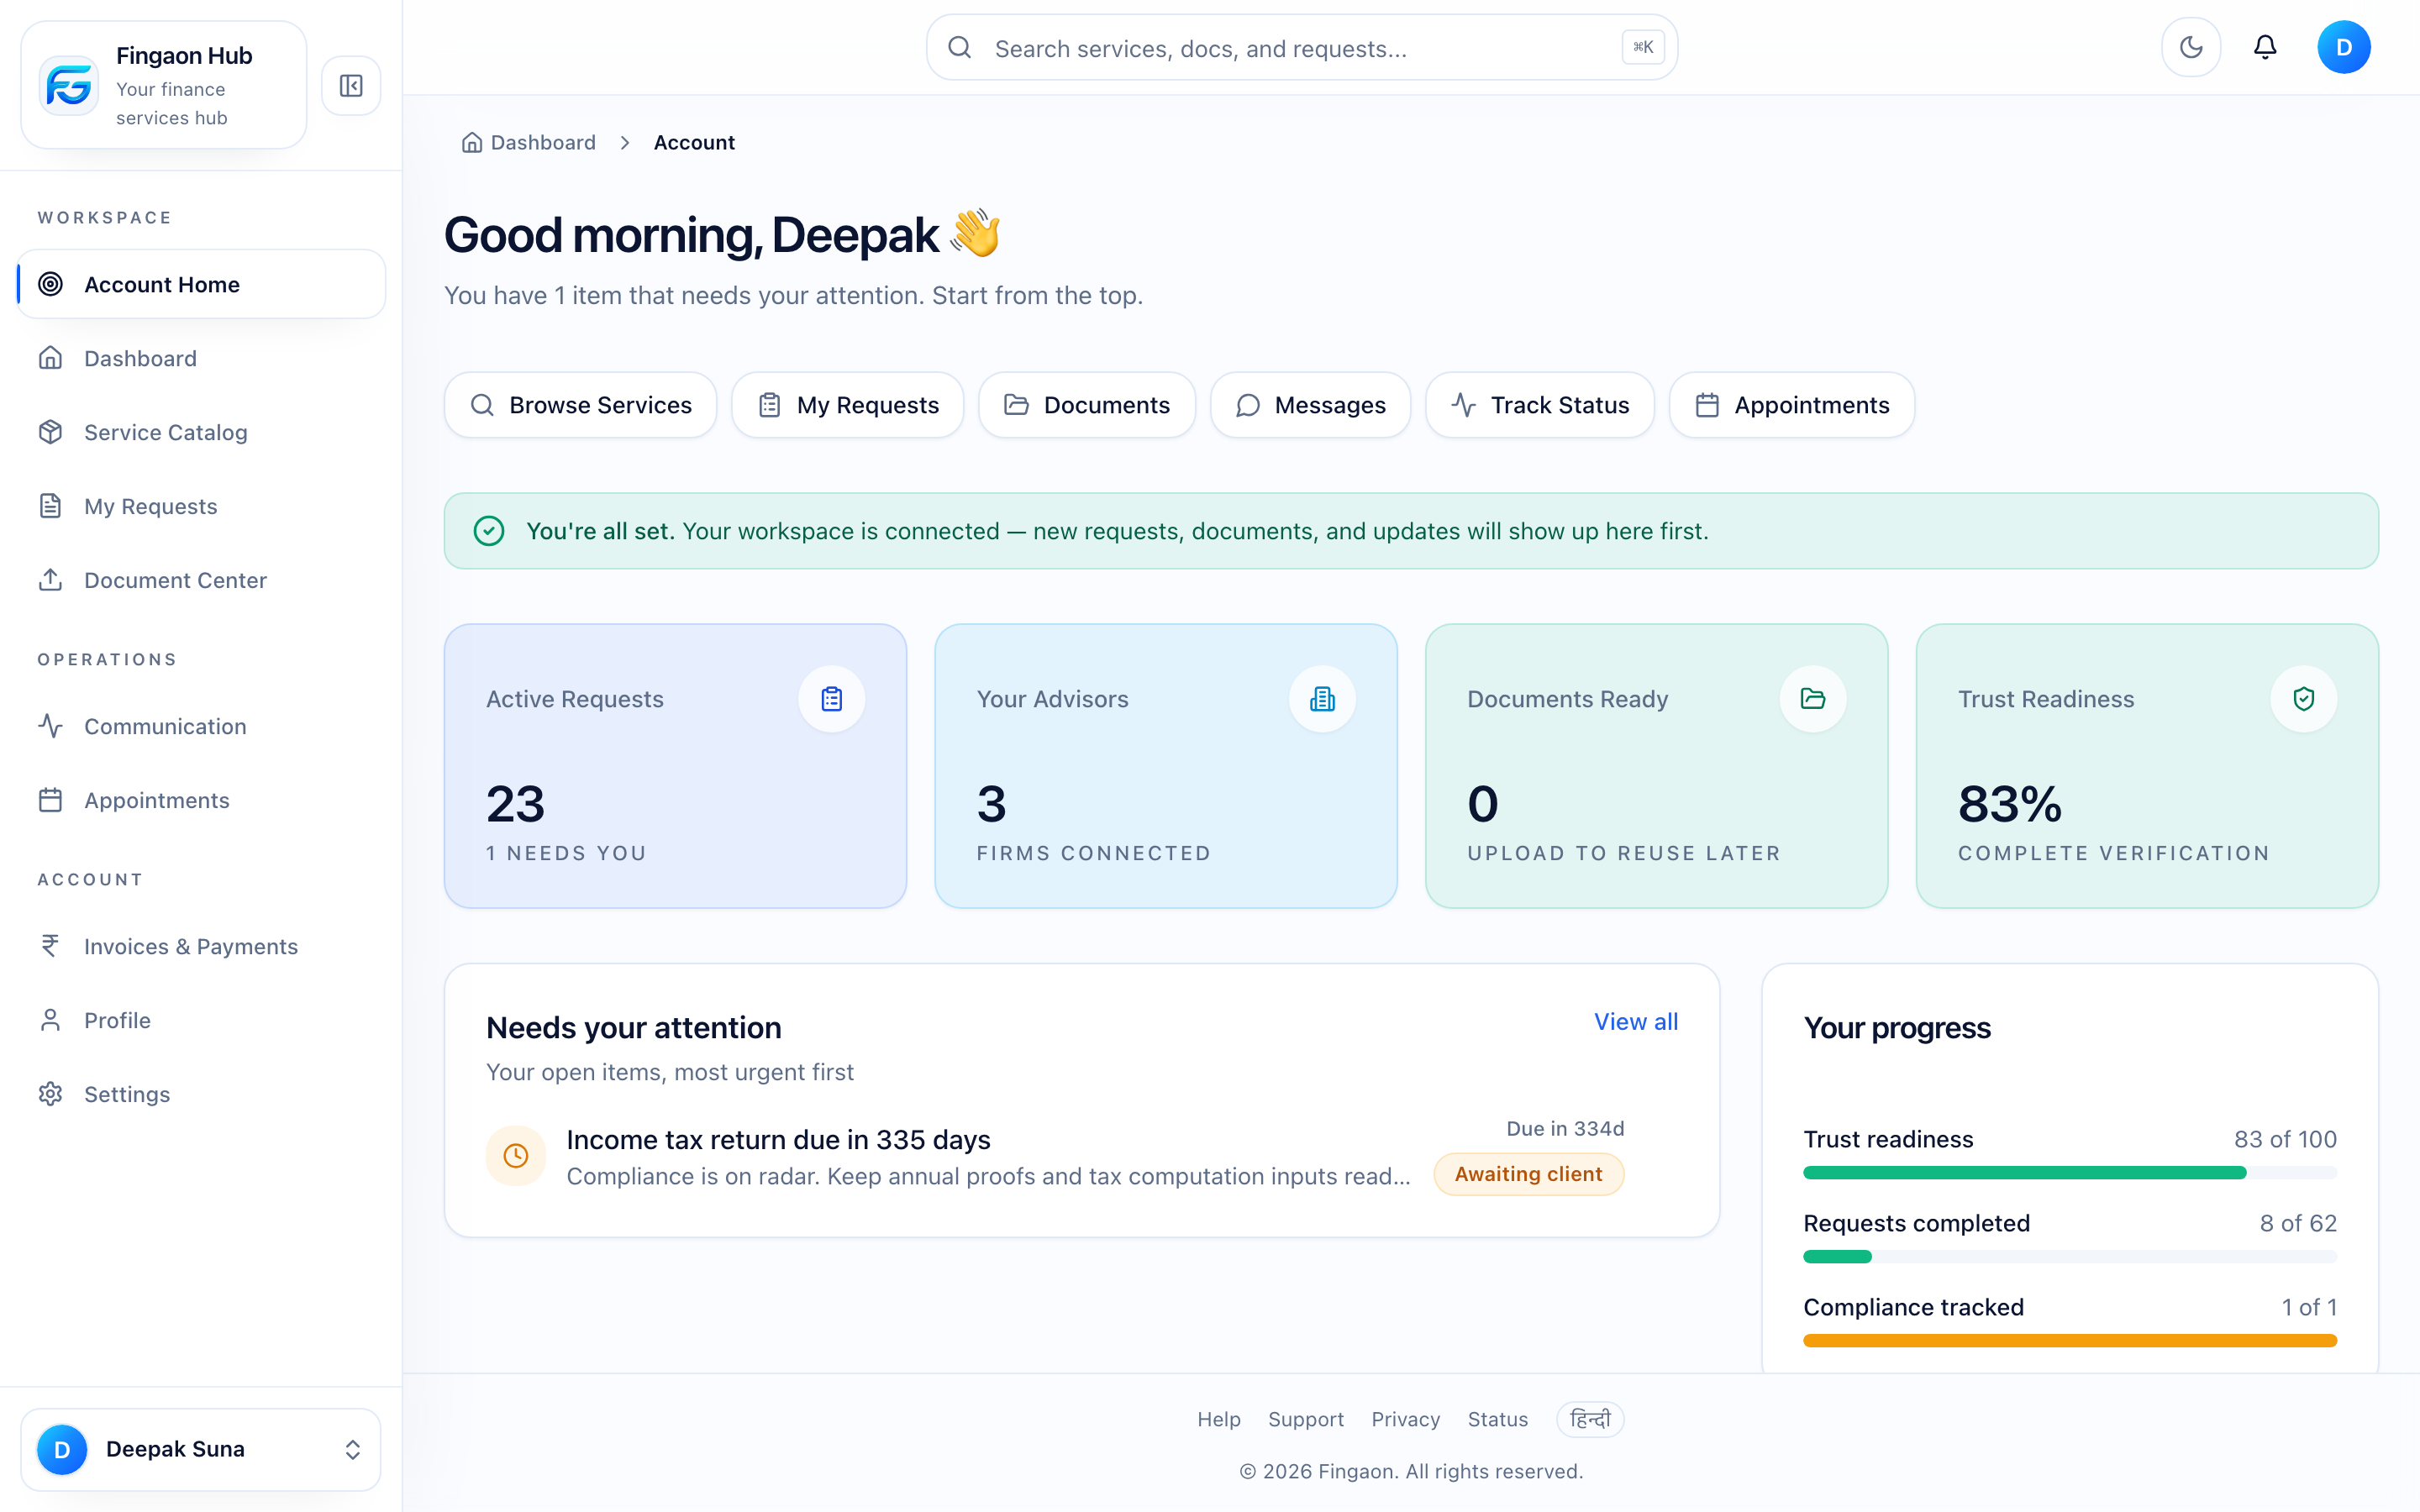Switch language to हिन्दी

1590,1419
